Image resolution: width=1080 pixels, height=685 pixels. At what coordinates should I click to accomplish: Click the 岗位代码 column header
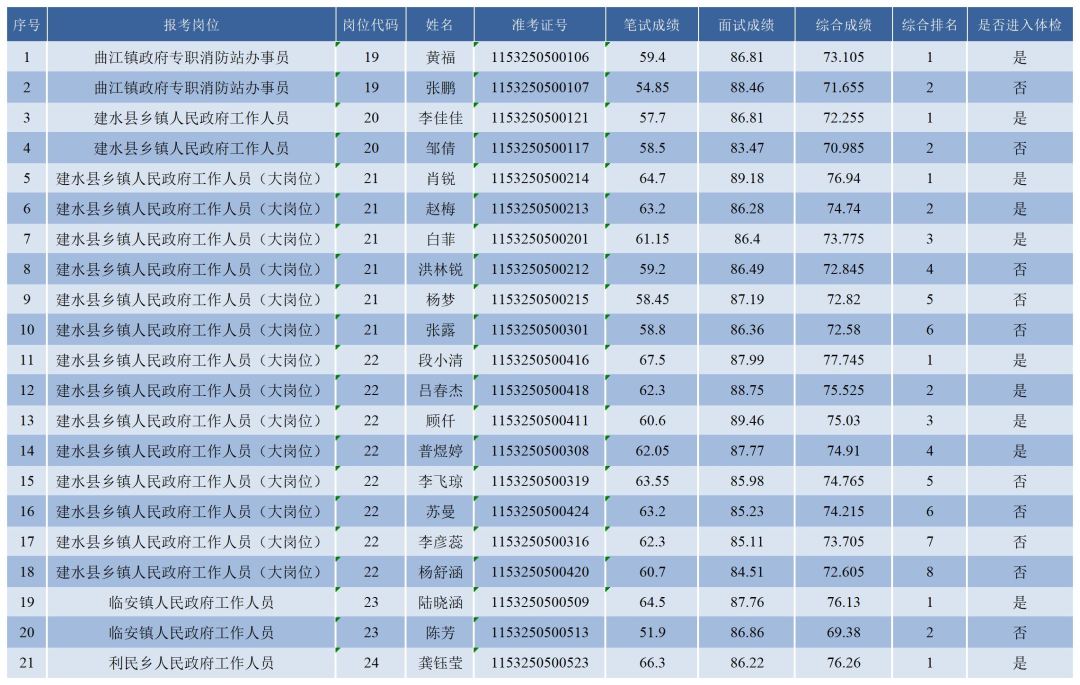pyautogui.click(x=371, y=25)
